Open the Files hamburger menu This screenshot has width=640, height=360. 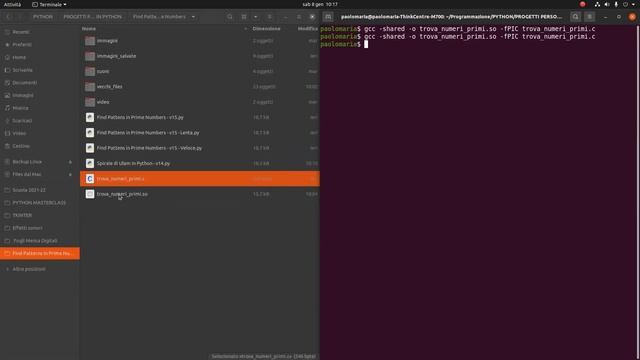[x=269, y=17]
